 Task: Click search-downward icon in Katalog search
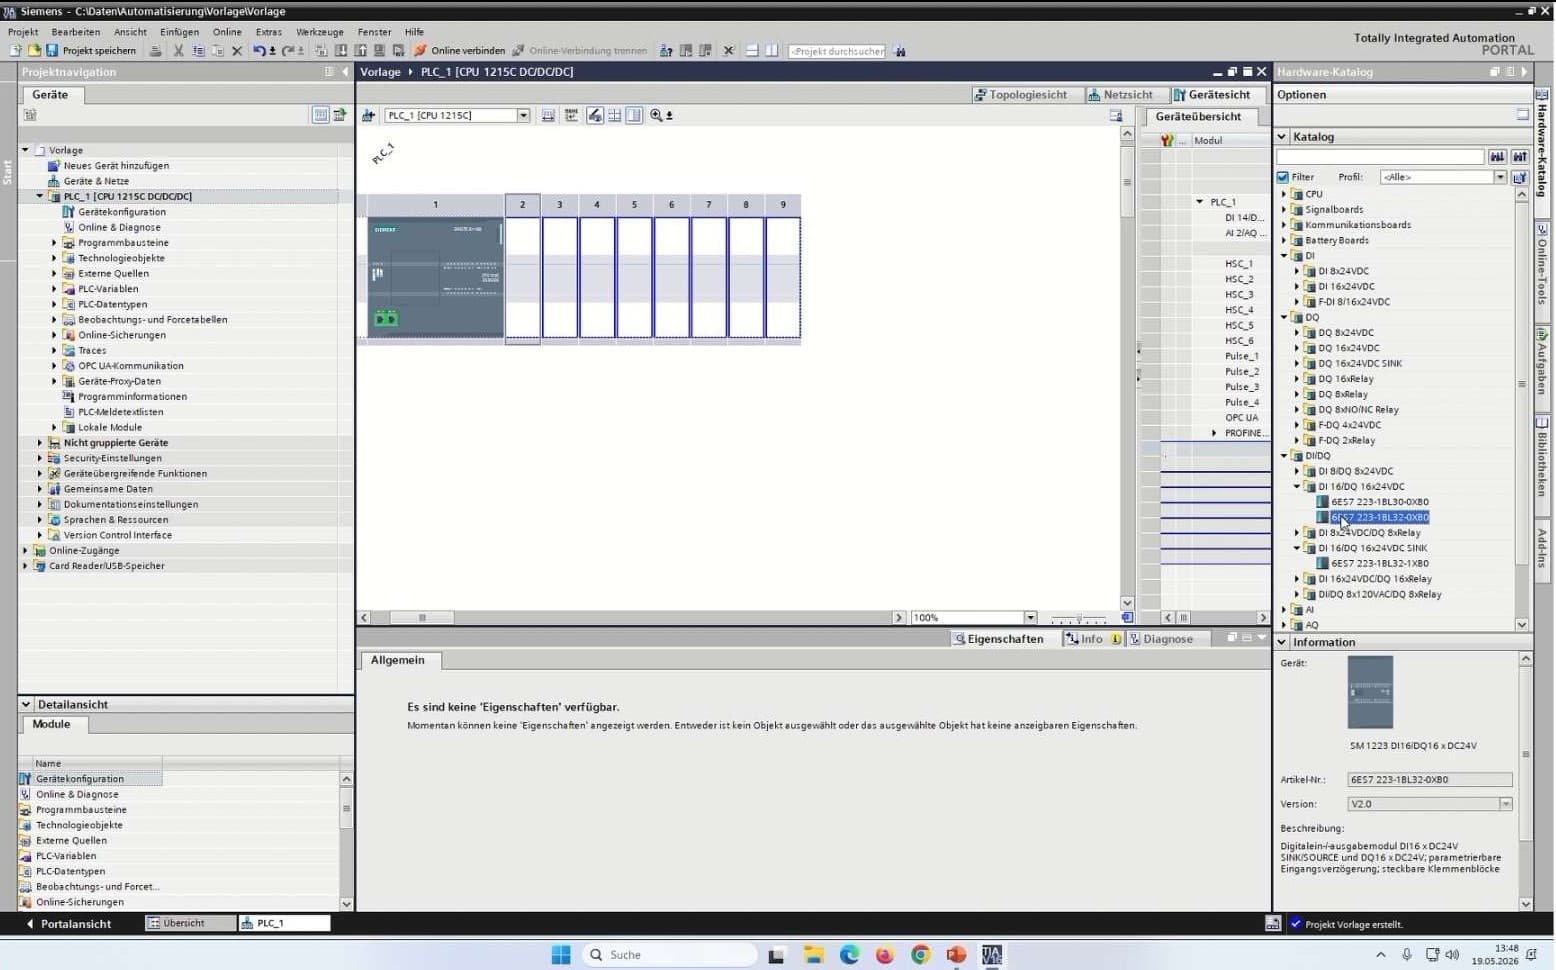1497,157
